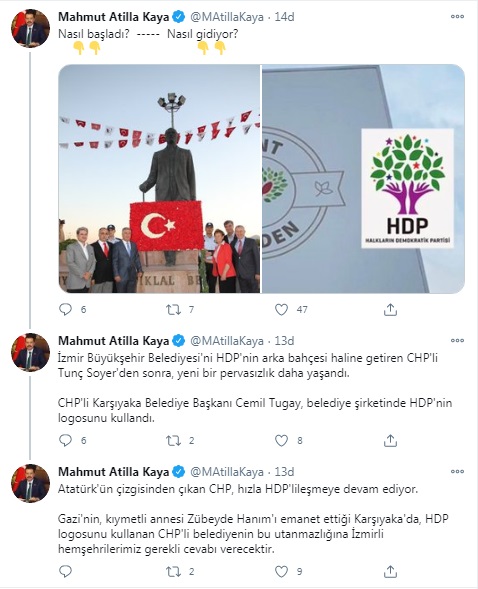This screenshot has width=478, height=589.
Task: Open the profile avatar of the third tweet
Action: point(30,483)
